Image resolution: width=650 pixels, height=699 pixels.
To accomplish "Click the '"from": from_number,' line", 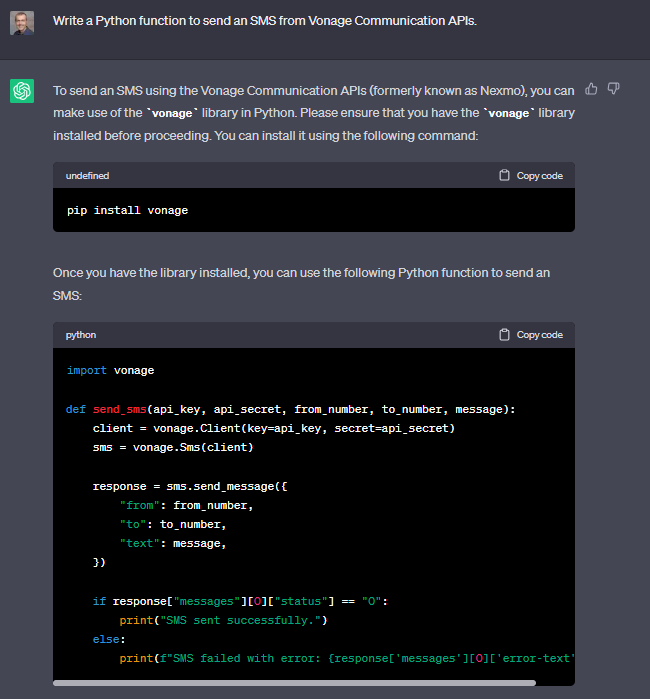I will click(186, 506).
